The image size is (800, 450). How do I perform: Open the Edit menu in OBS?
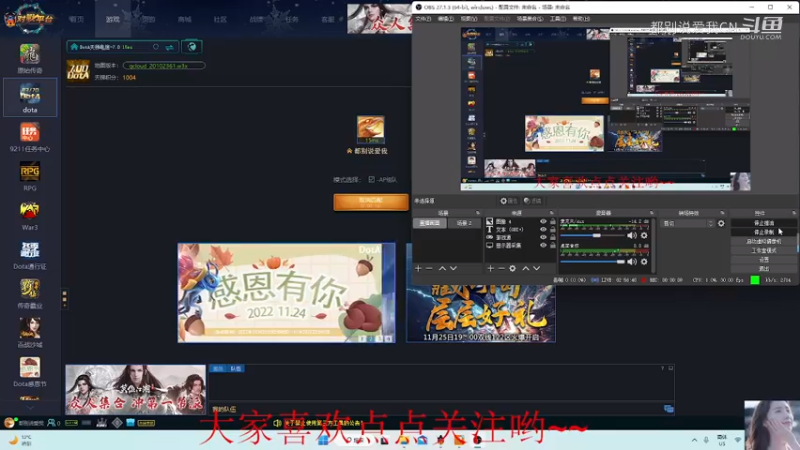(446, 19)
